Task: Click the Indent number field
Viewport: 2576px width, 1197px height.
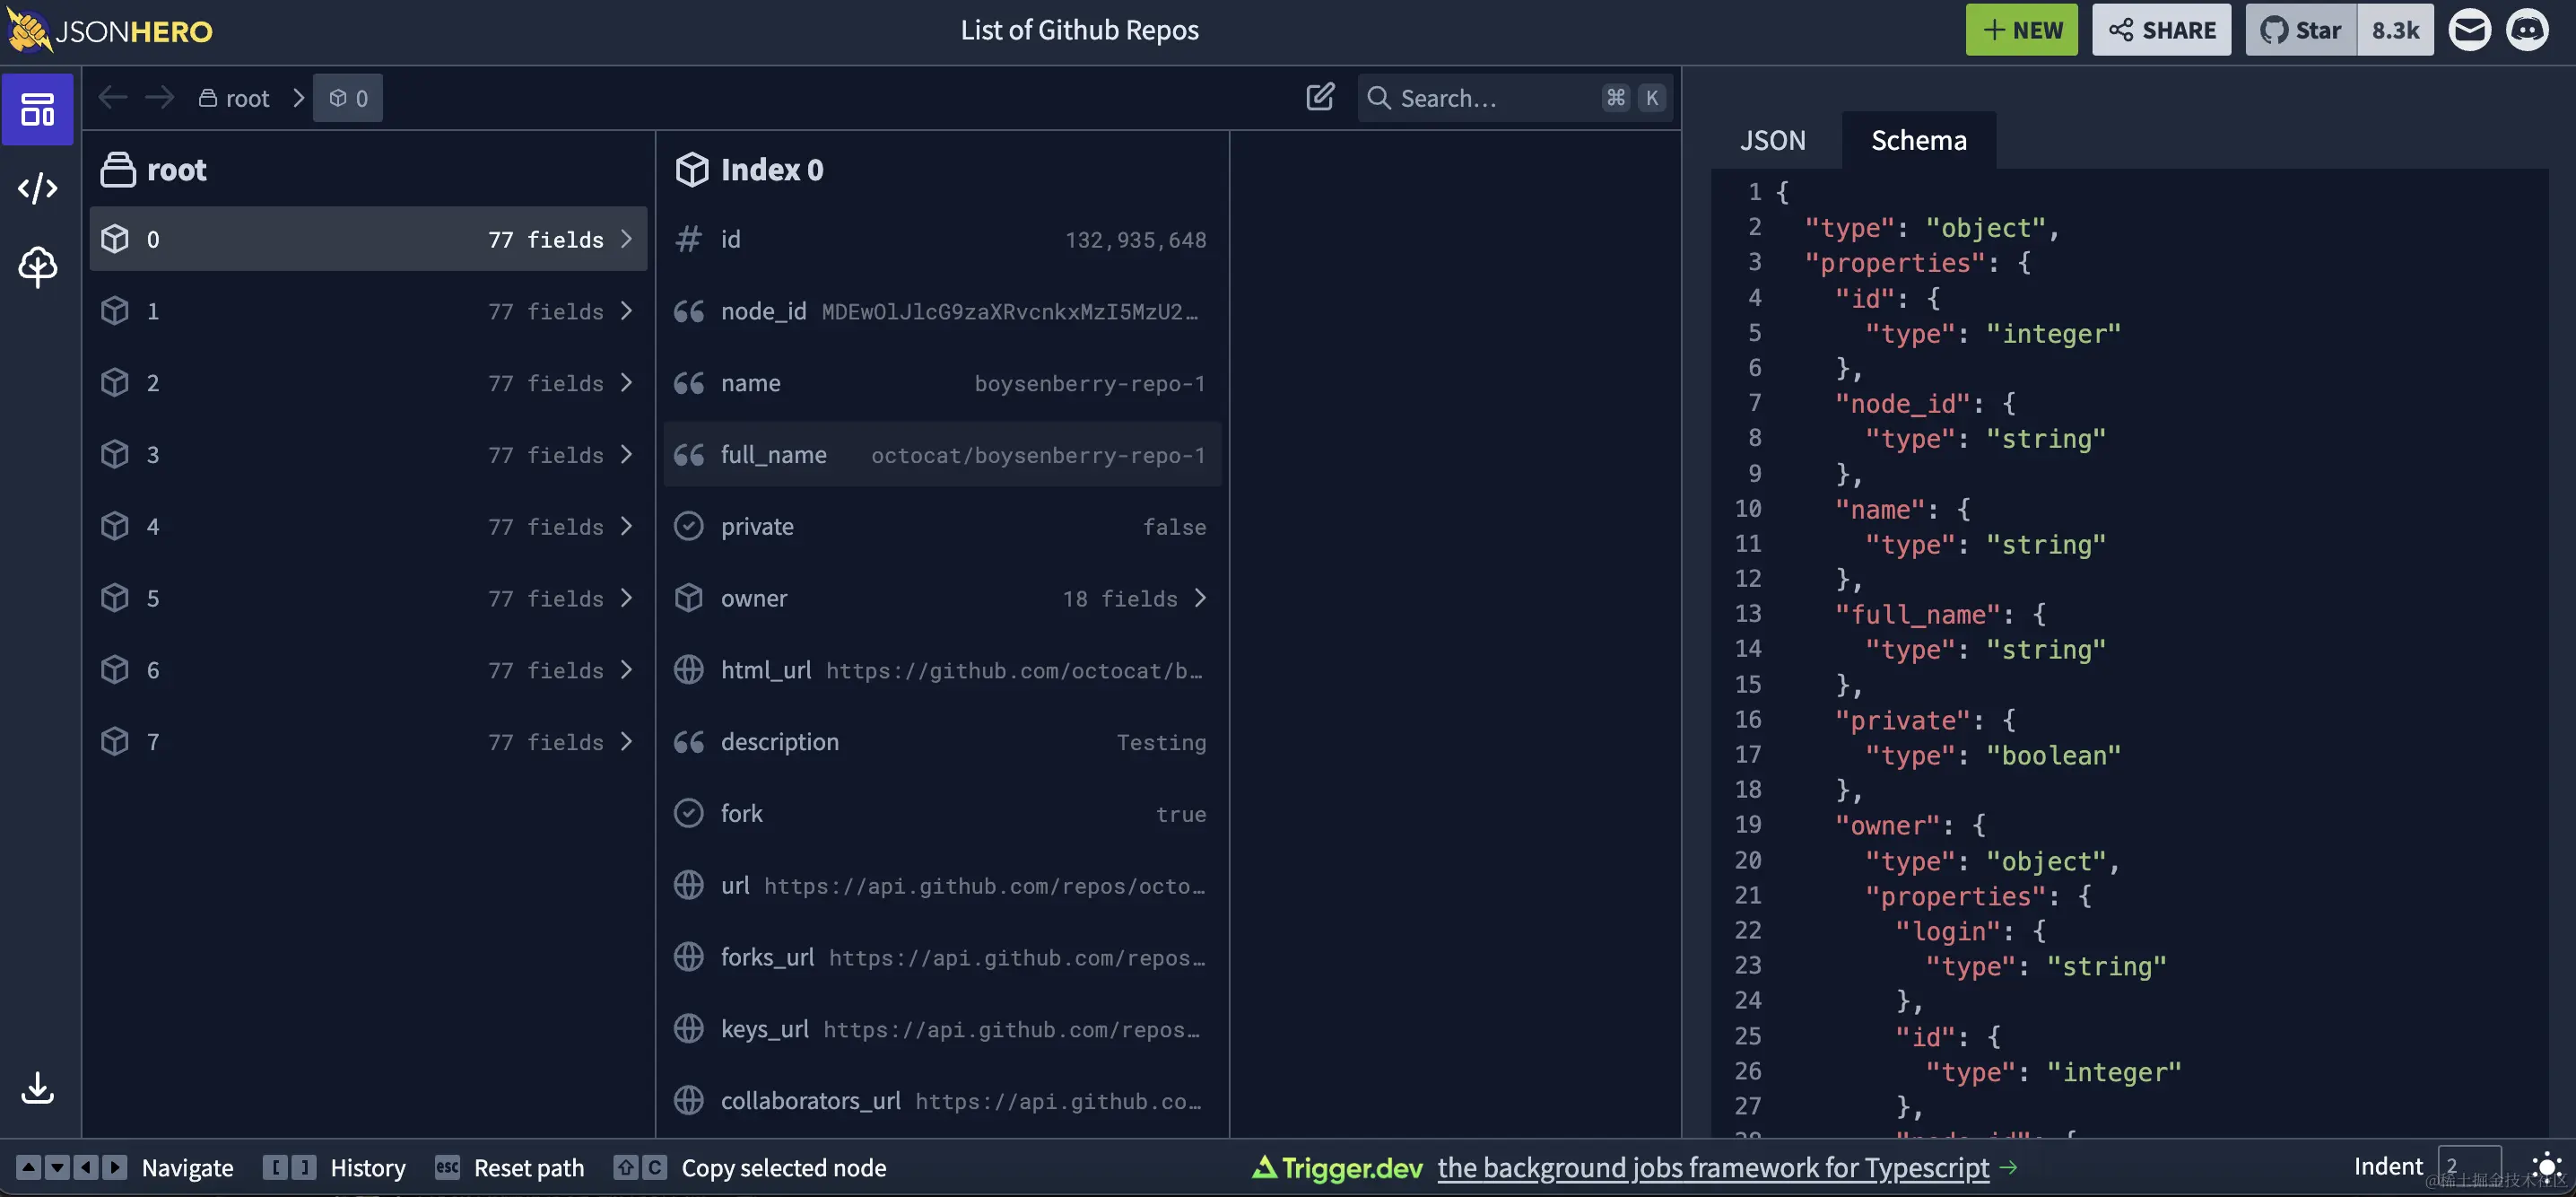Action: [x=2468, y=1166]
